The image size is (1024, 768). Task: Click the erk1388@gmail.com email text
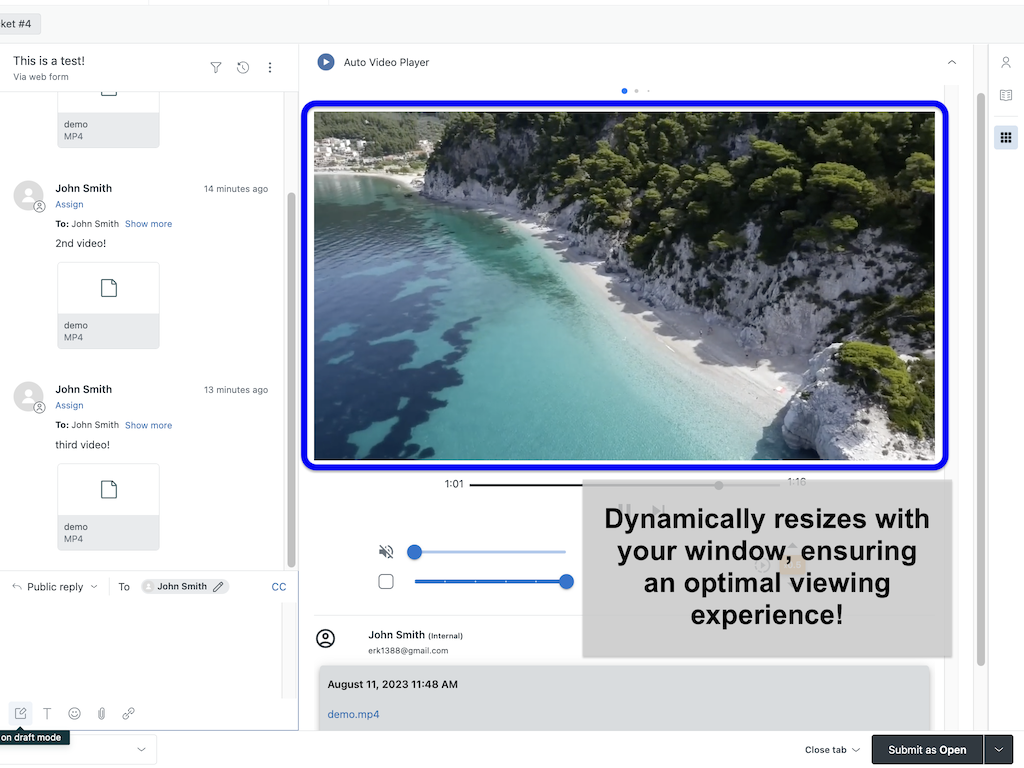tap(408, 650)
